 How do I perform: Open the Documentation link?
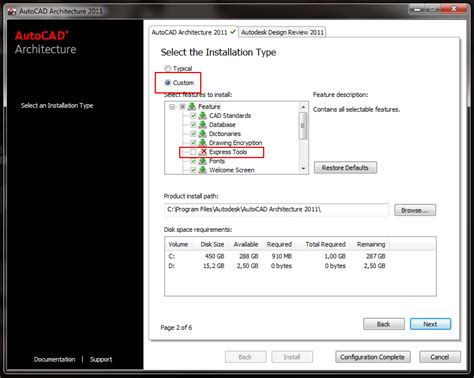click(54, 359)
